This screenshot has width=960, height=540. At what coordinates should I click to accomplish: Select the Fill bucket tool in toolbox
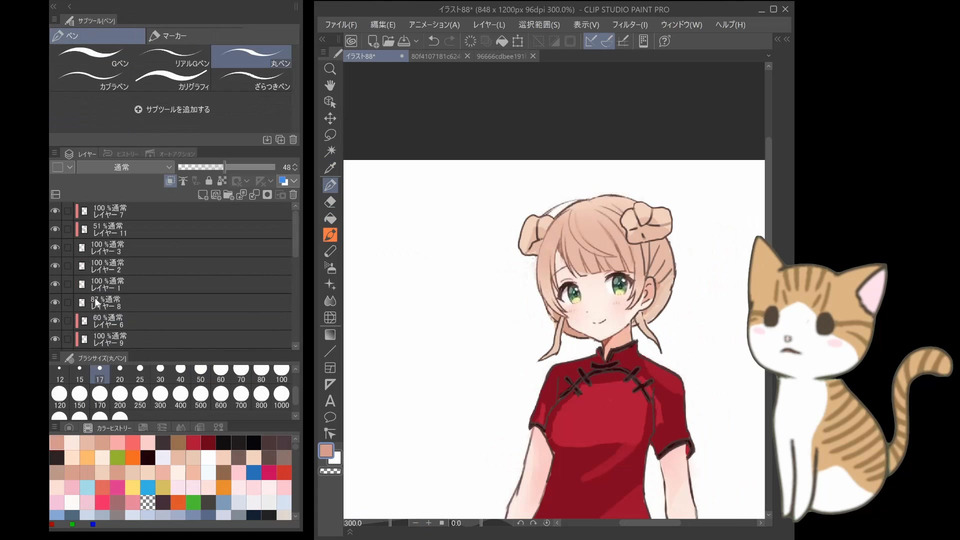tap(330, 218)
